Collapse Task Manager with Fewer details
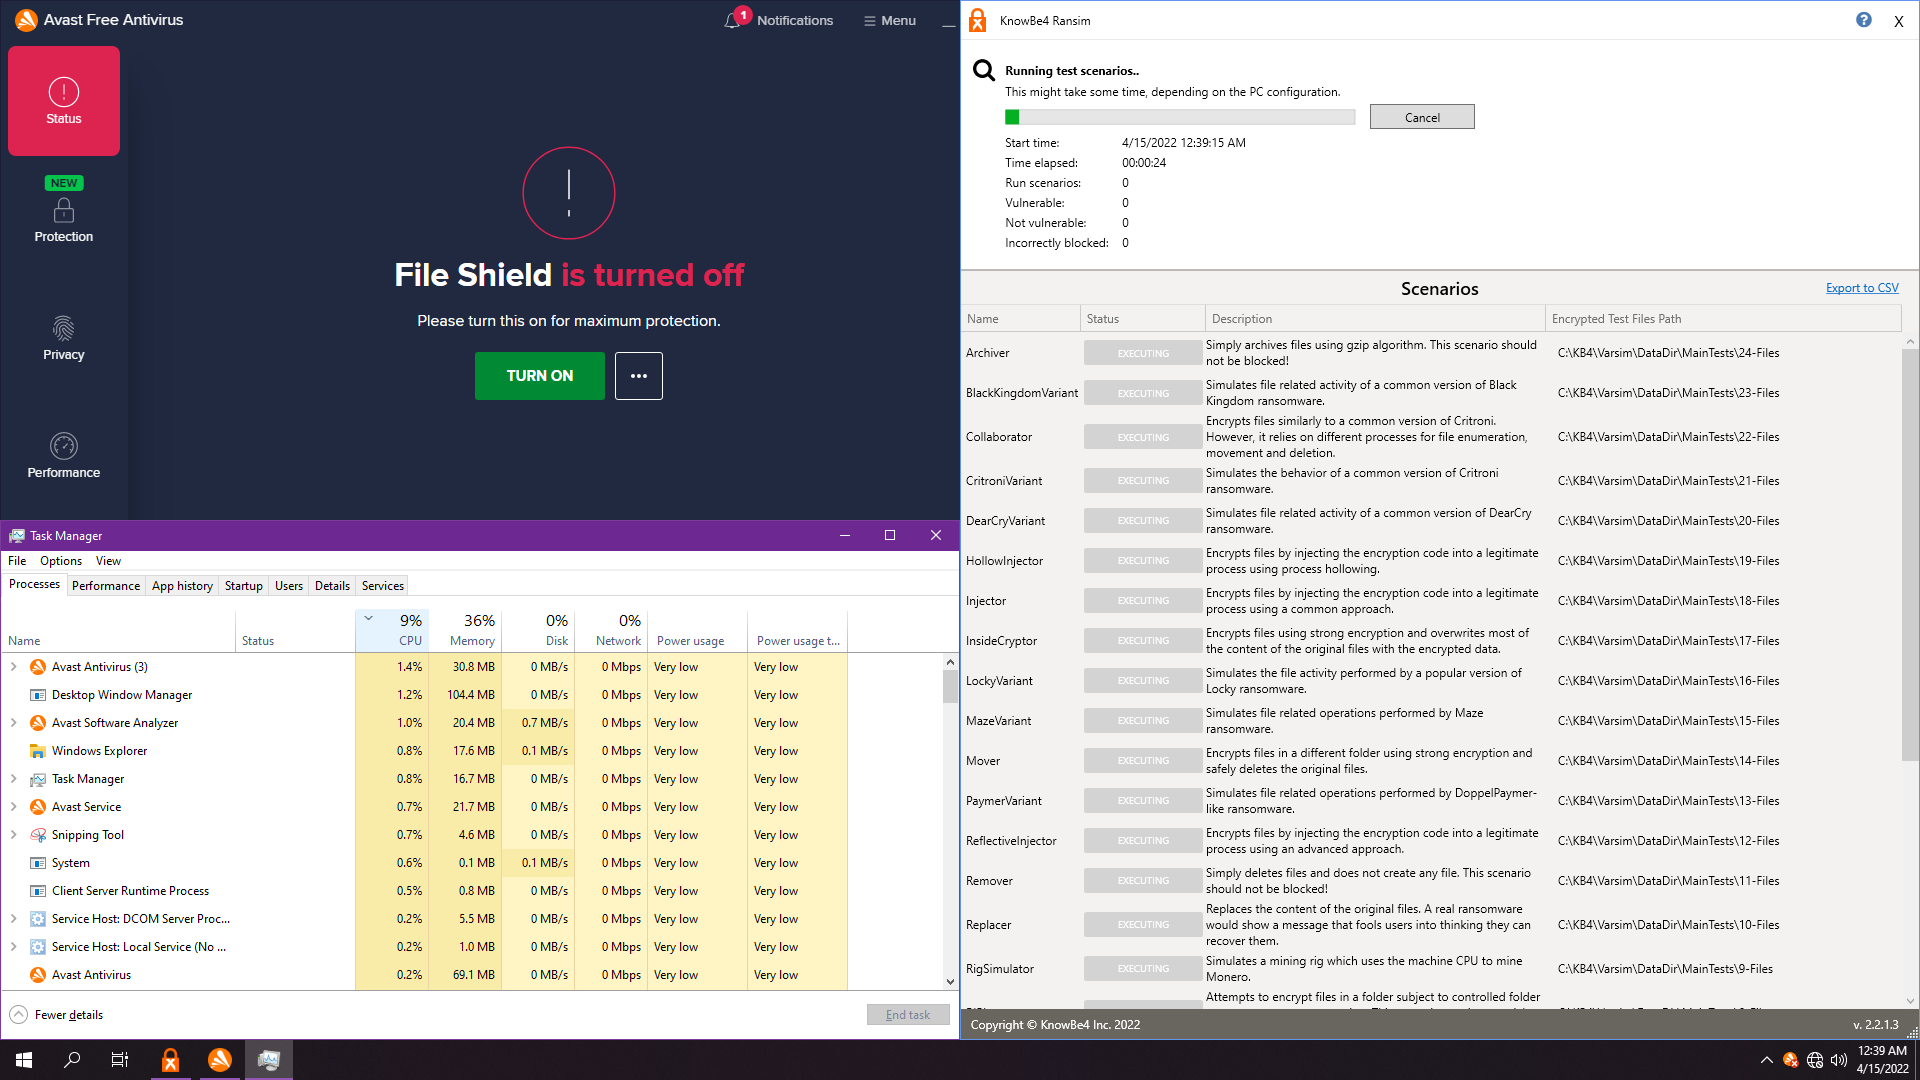This screenshot has width=1920, height=1080. pos(57,1015)
